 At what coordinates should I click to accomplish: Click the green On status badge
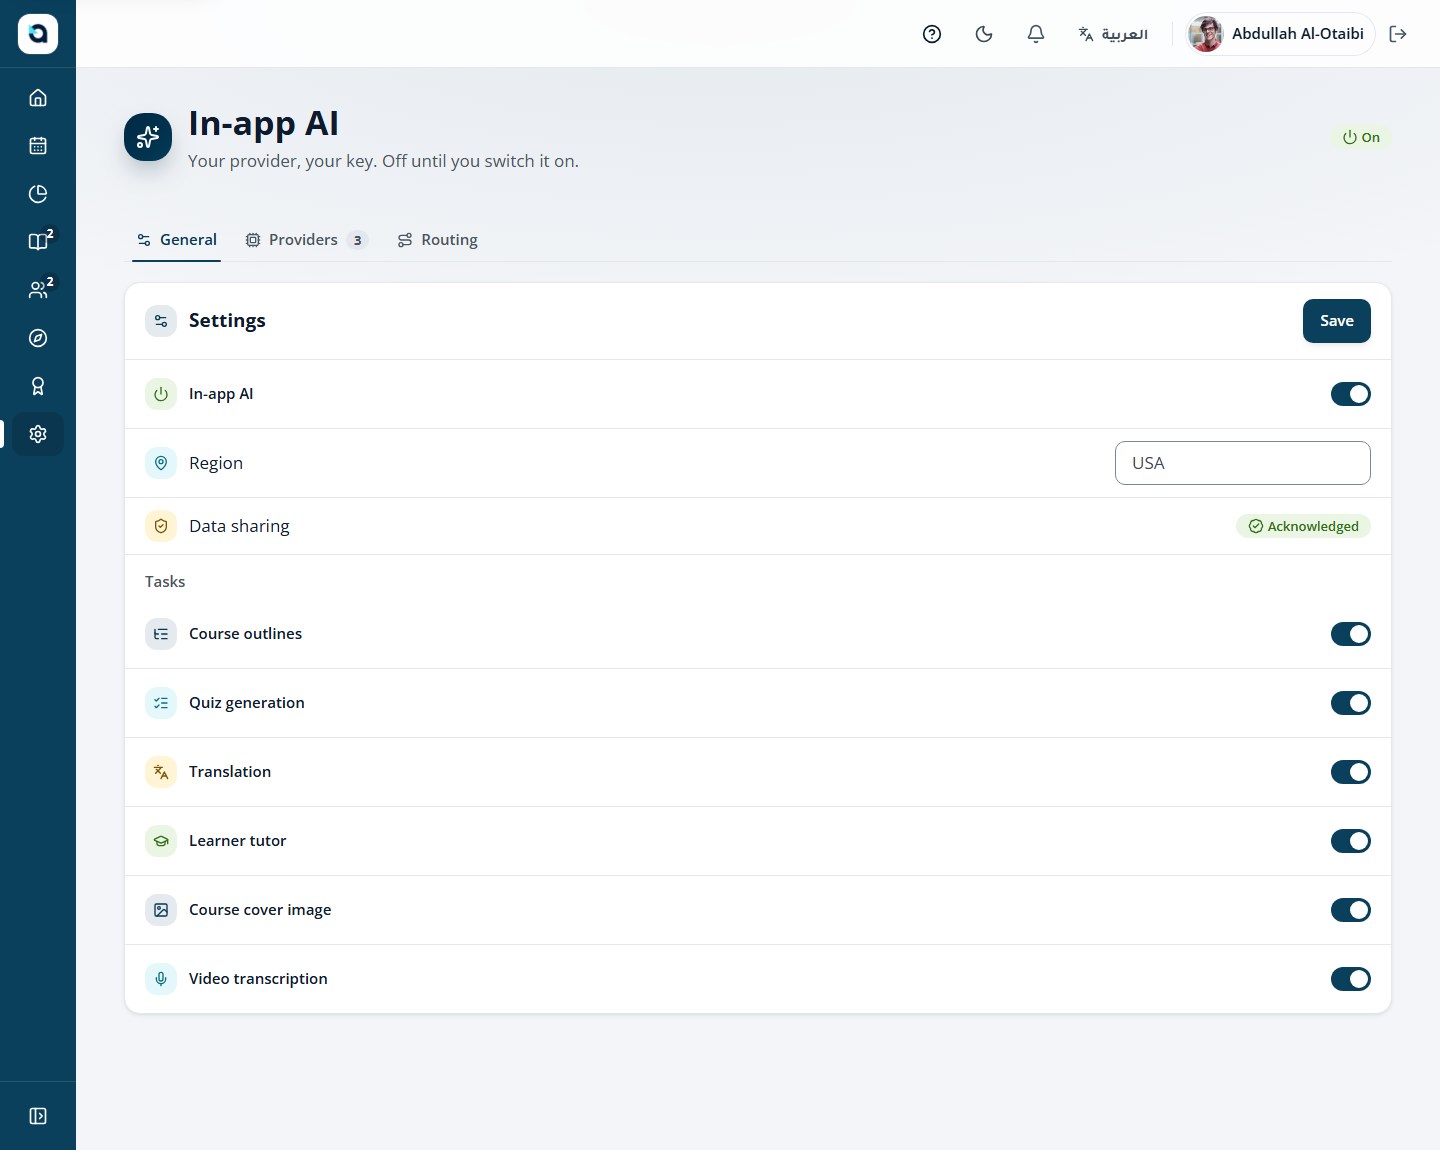point(1361,137)
